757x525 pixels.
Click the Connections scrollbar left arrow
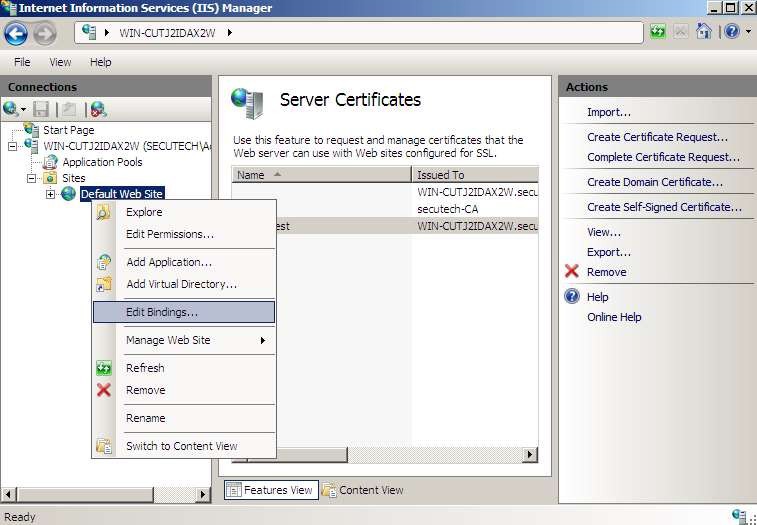coord(9,495)
